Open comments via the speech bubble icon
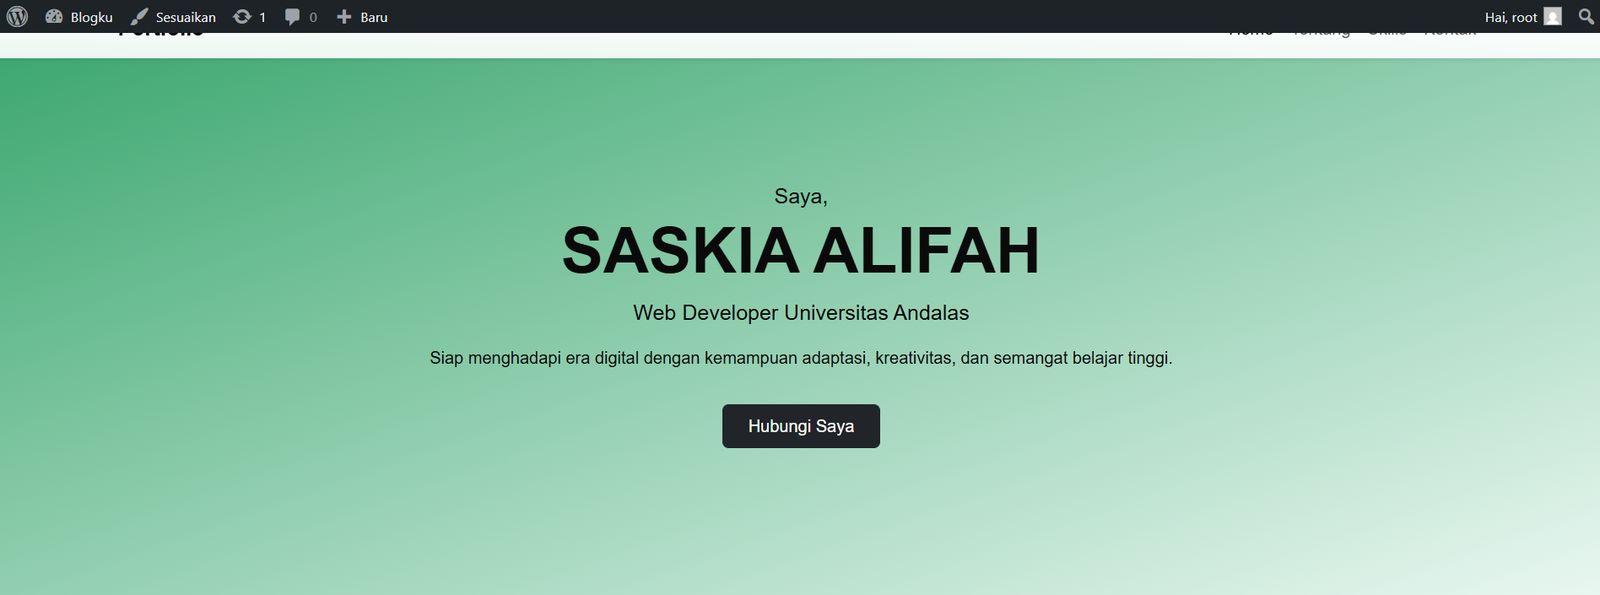 coord(292,17)
